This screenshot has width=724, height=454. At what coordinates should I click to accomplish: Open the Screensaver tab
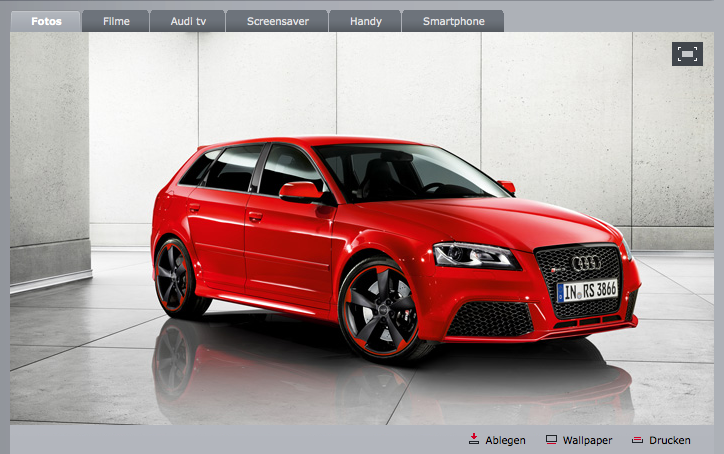click(278, 21)
